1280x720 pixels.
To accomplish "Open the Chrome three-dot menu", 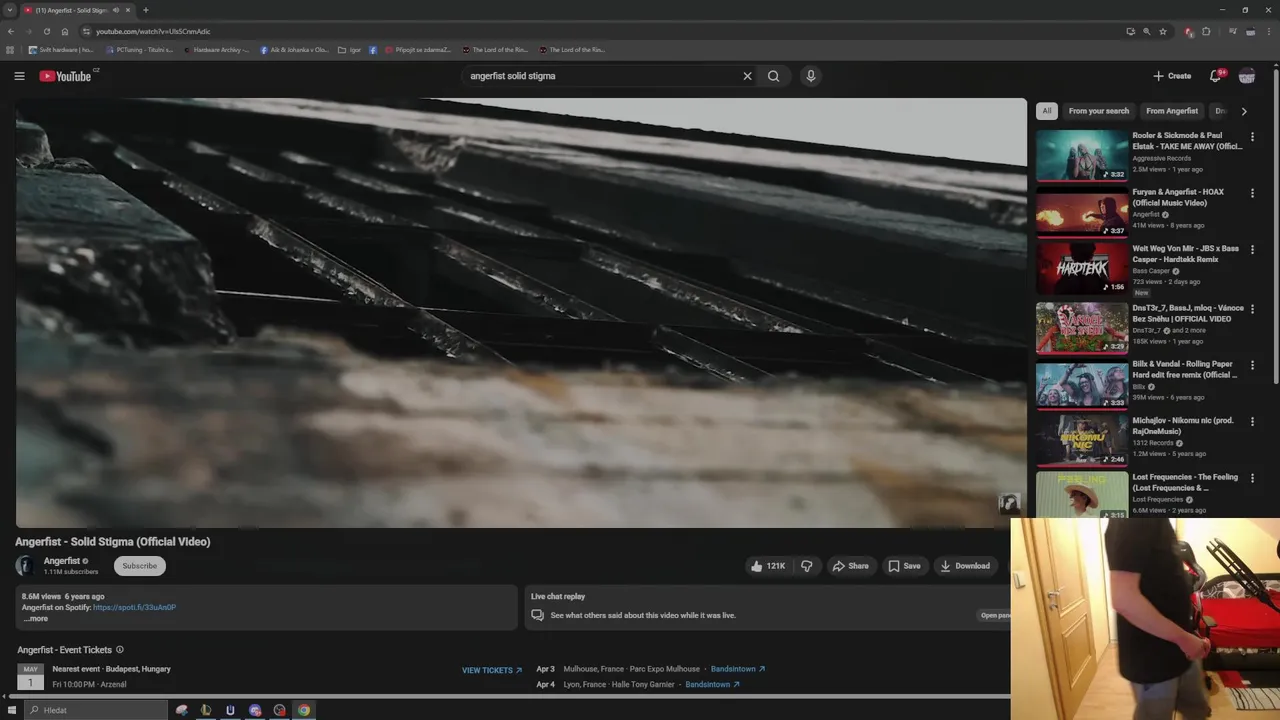I will pos(1268,31).
